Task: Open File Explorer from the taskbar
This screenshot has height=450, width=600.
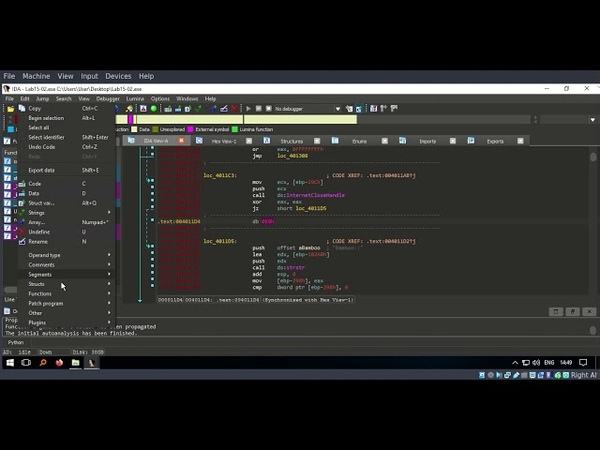Action: pyautogui.click(x=75, y=362)
